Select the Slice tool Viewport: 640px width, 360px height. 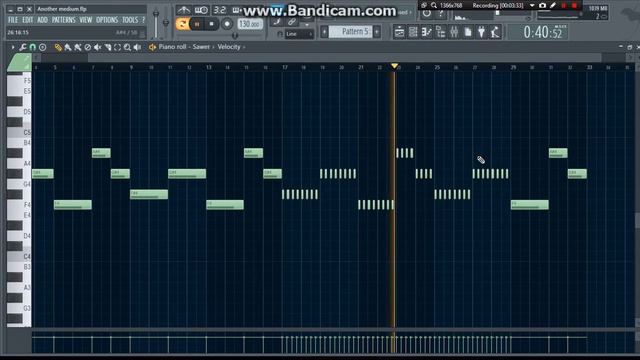(x=108, y=47)
